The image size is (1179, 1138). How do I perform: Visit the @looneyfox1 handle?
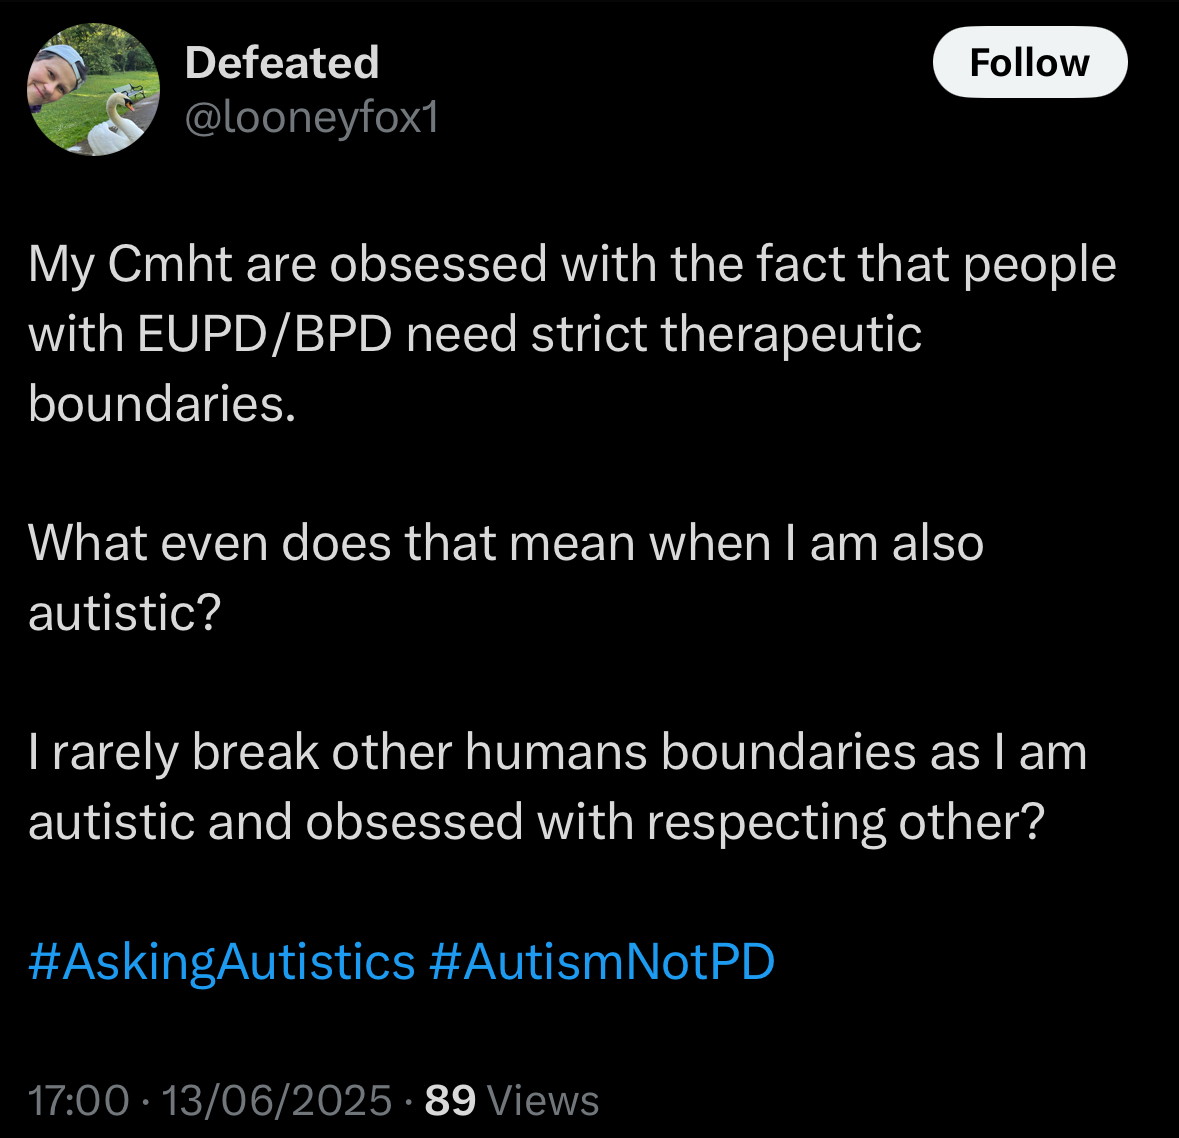312,118
